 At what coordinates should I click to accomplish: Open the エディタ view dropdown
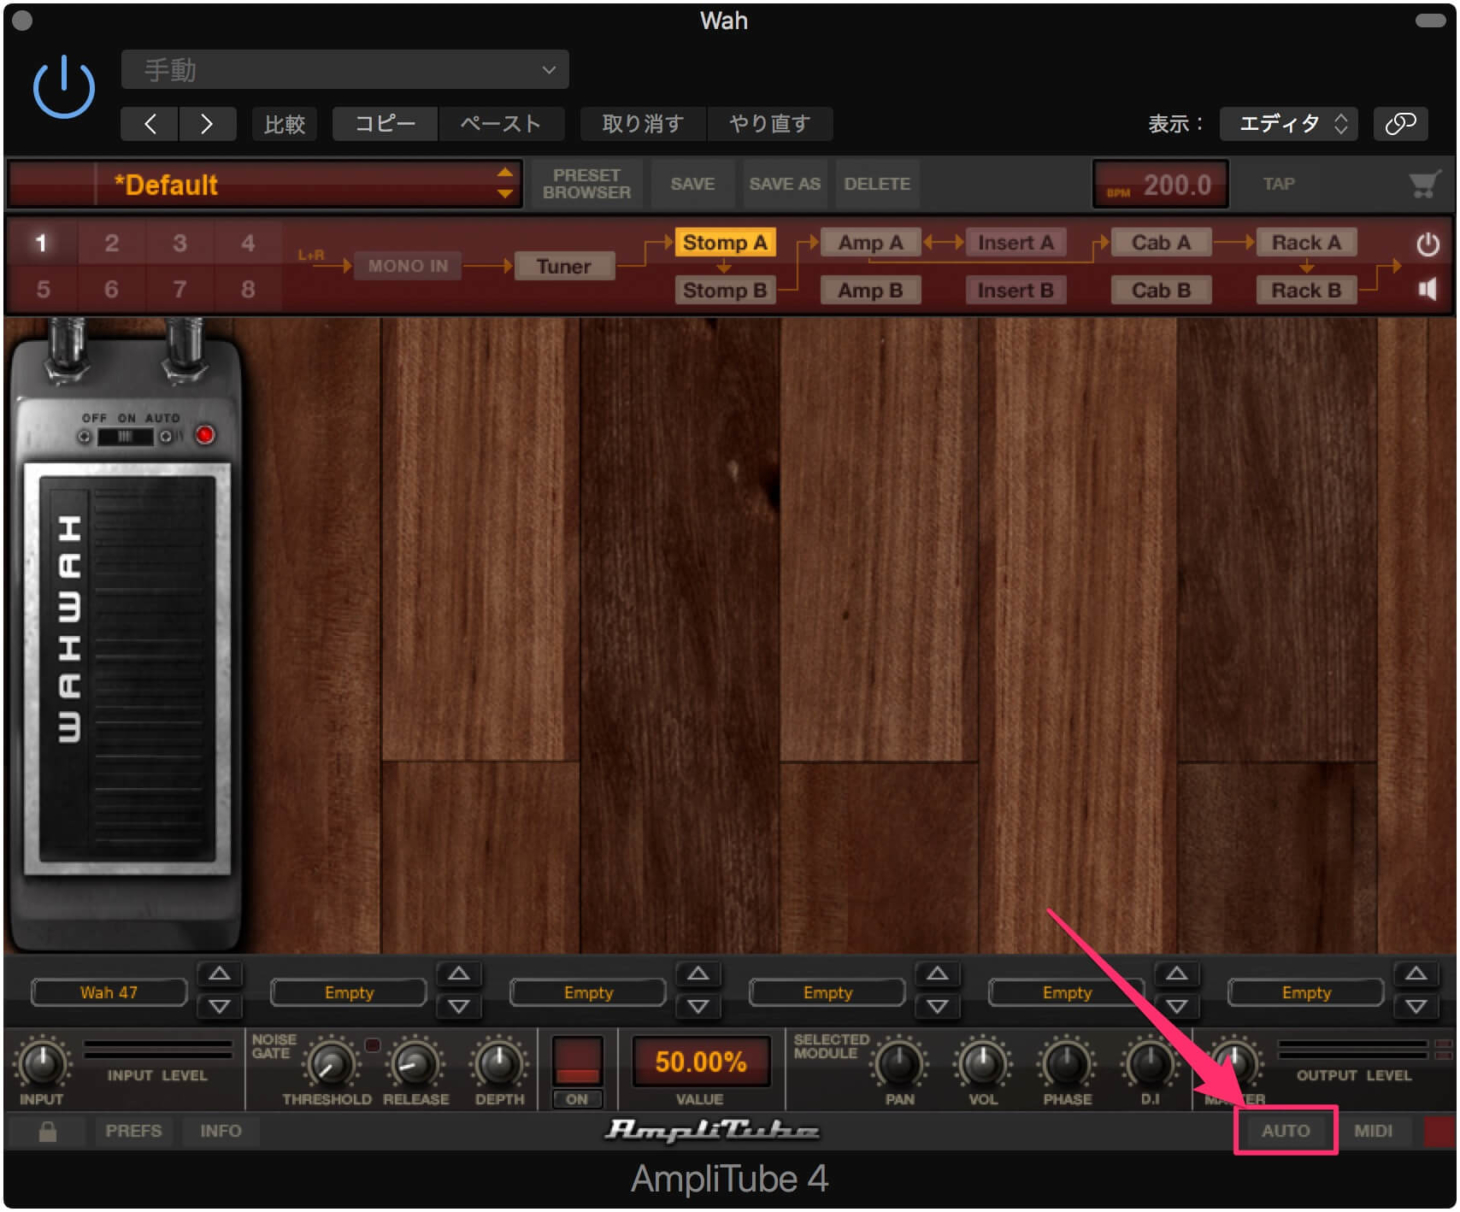pos(1291,124)
